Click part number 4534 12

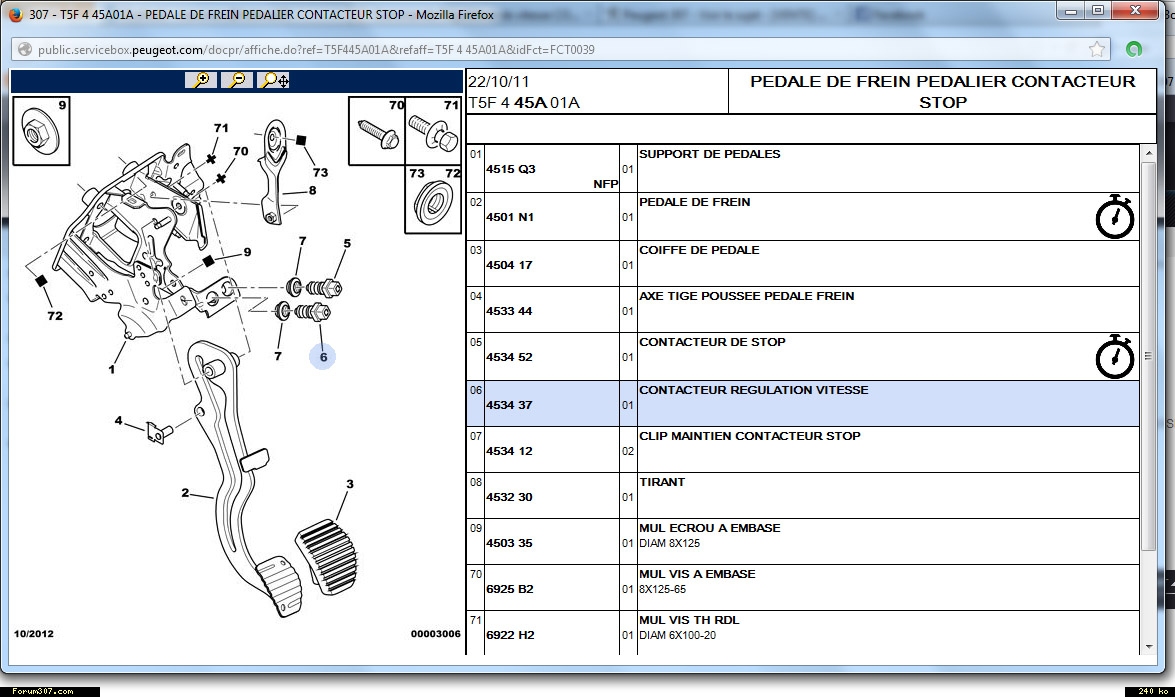(x=509, y=451)
